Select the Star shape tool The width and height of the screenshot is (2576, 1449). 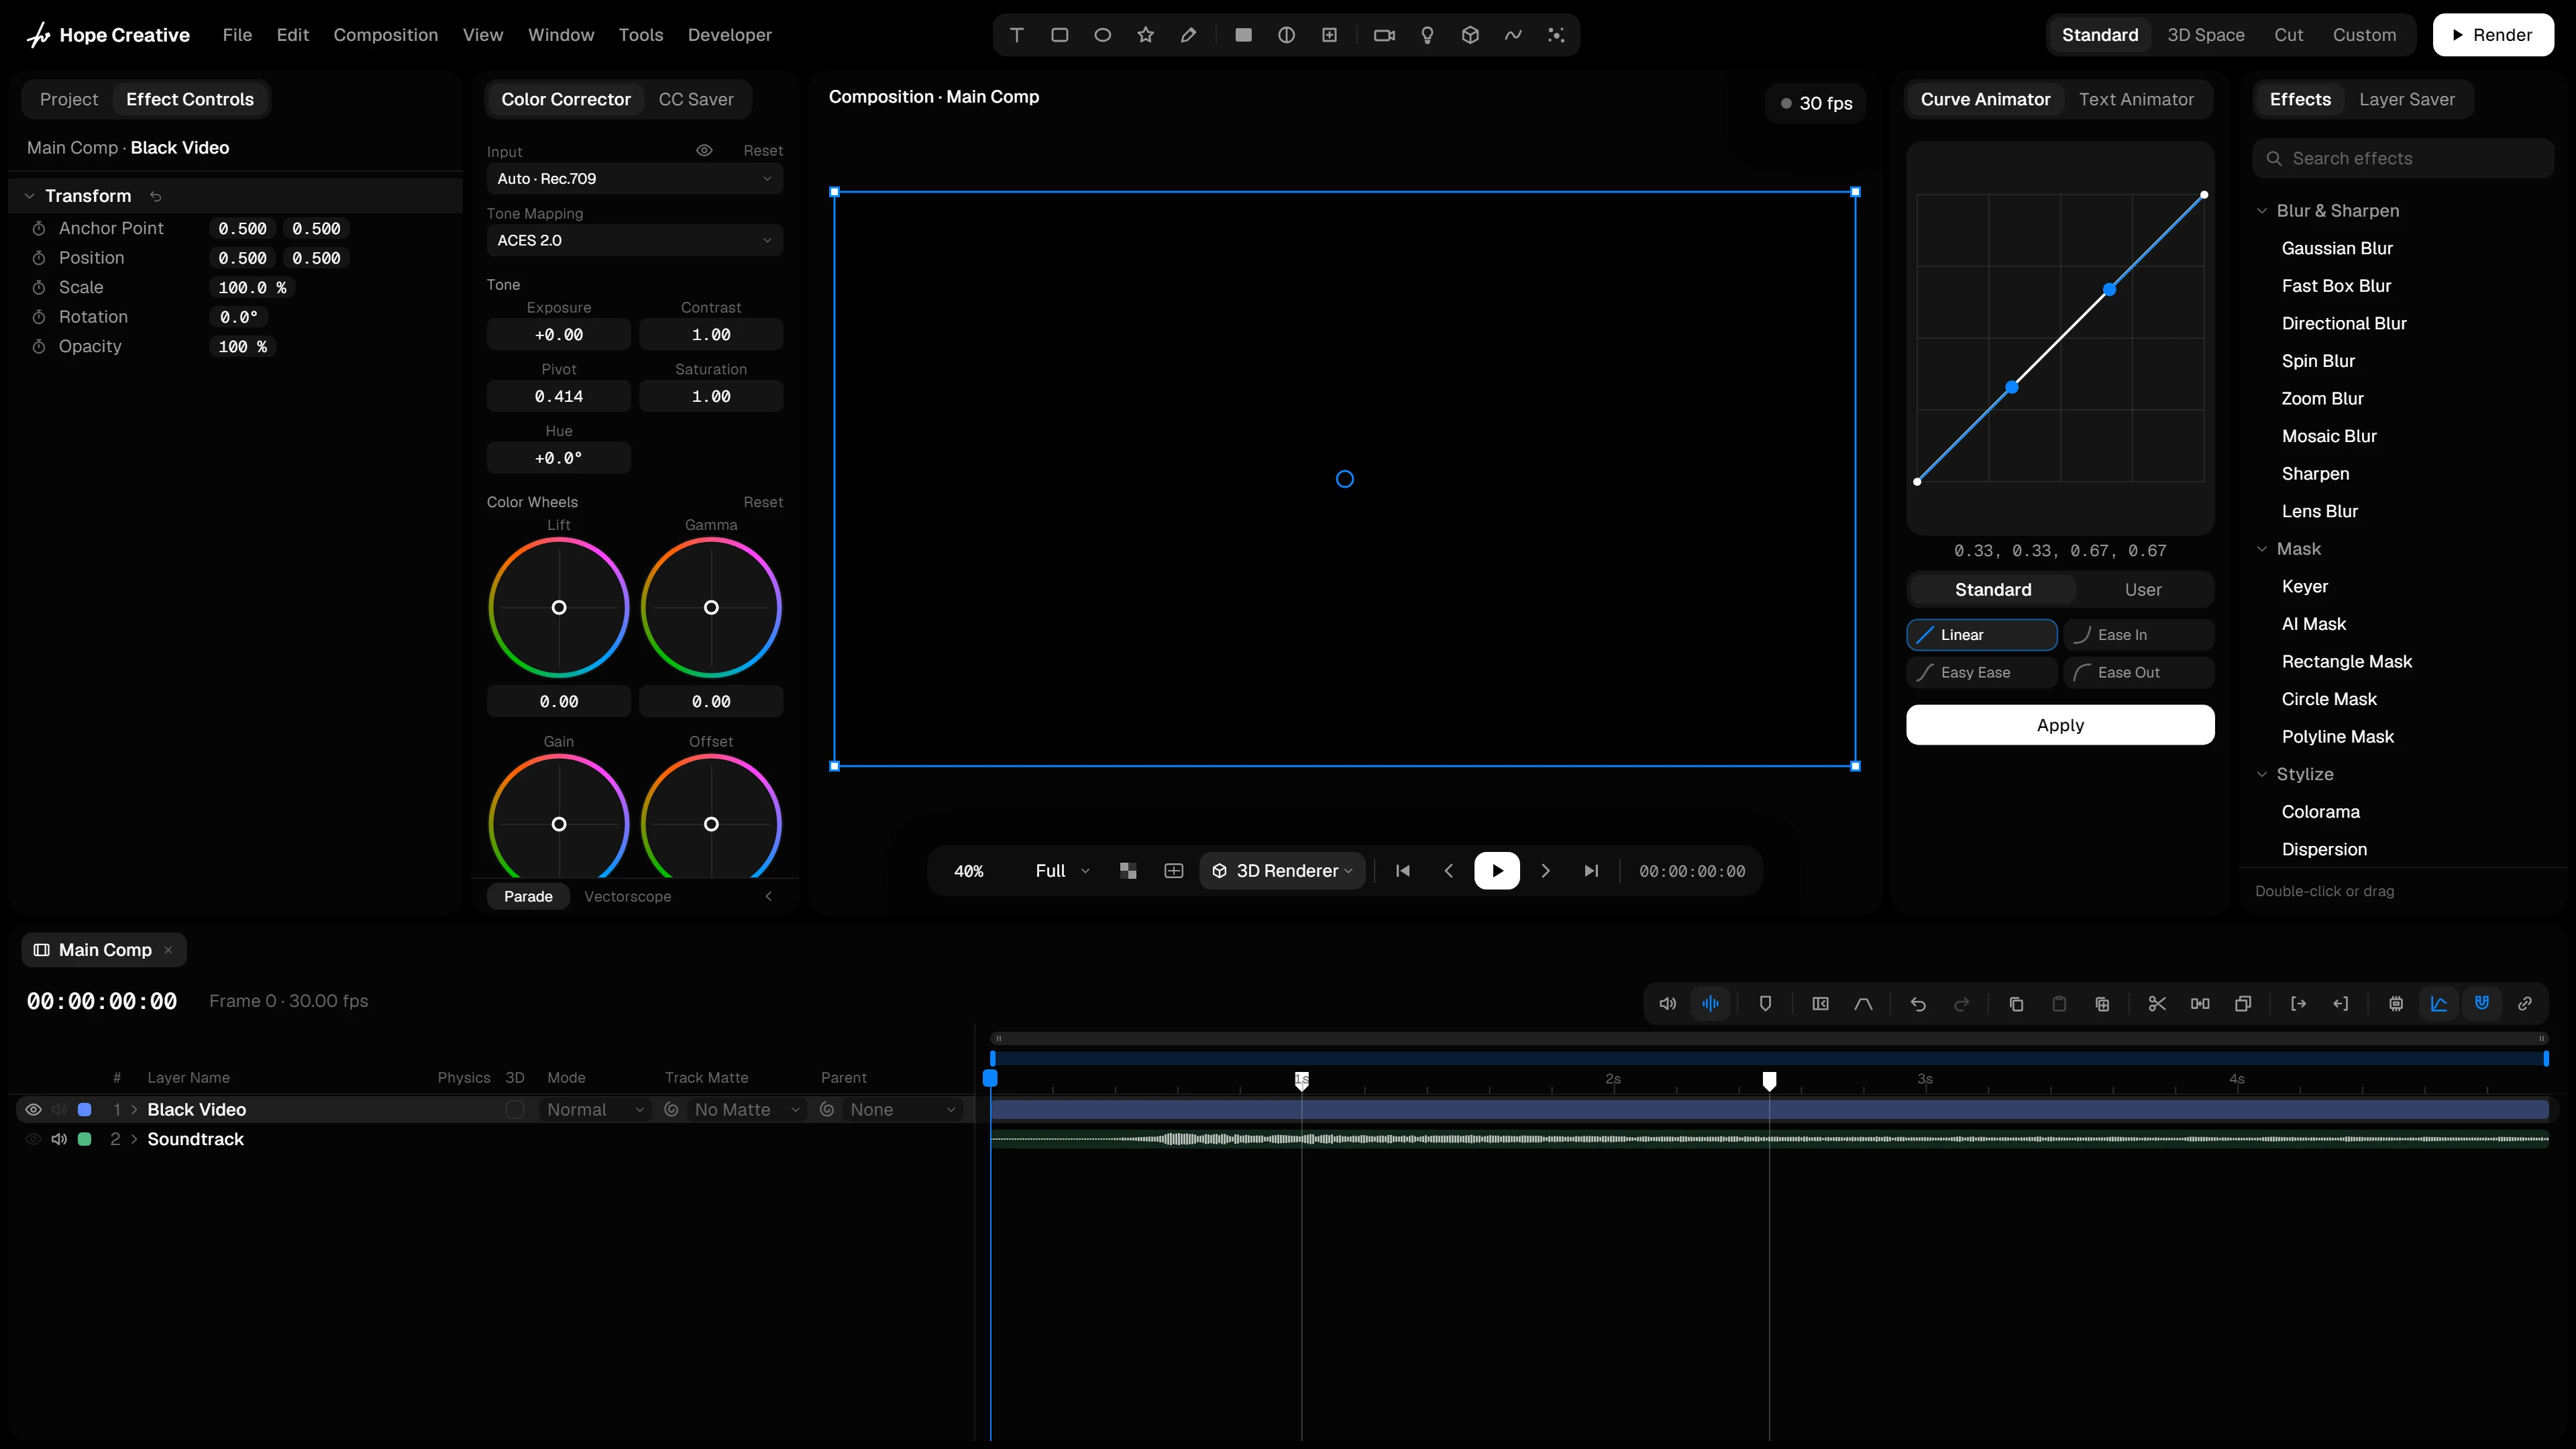[x=1145, y=35]
